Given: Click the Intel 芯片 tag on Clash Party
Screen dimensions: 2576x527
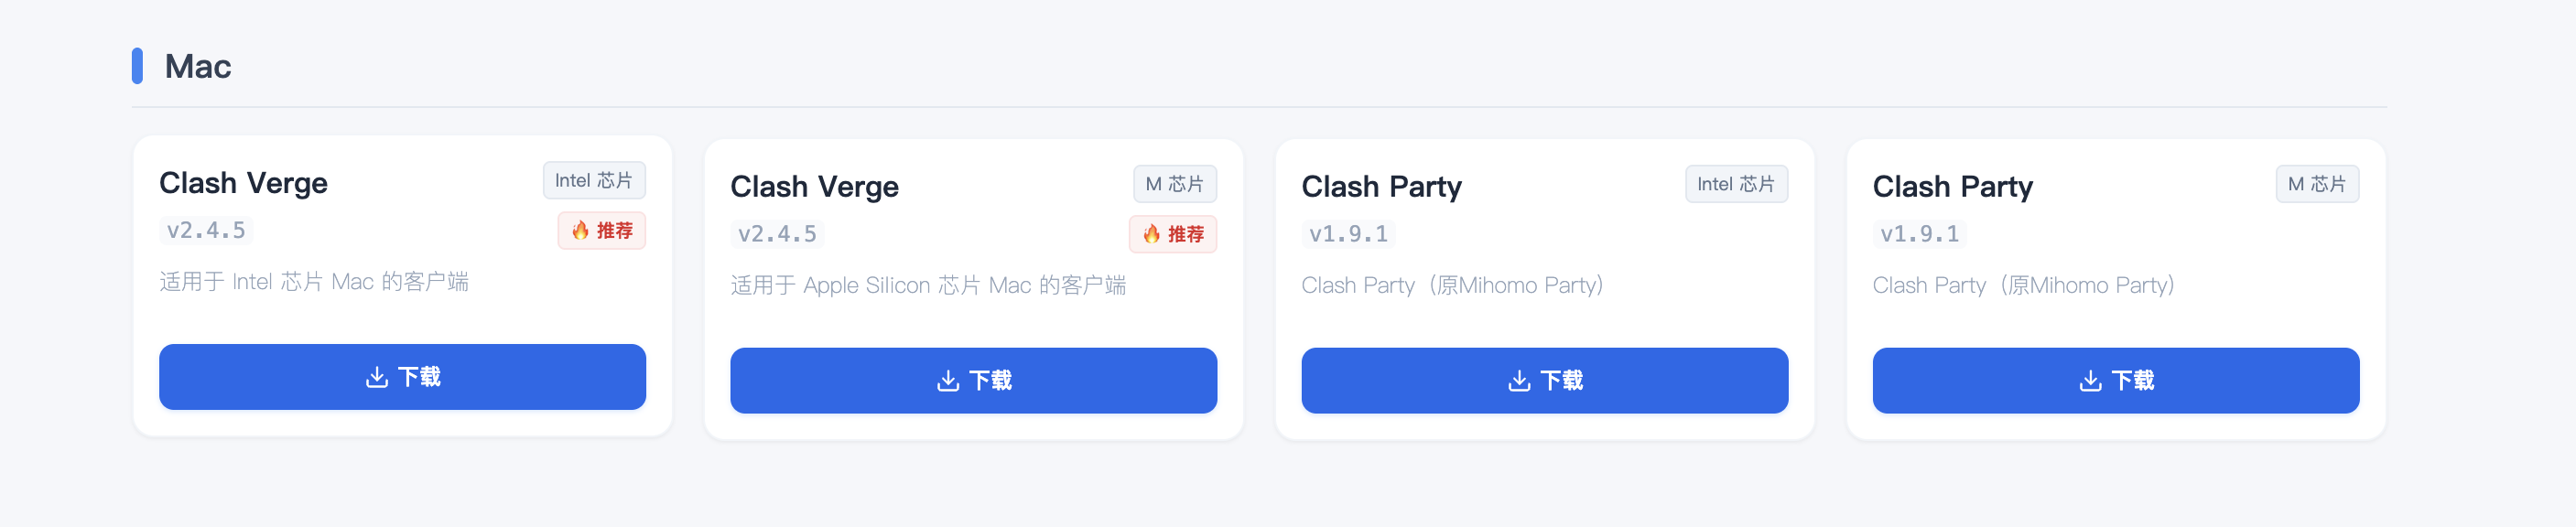Looking at the screenshot, I should tap(1736, 184).
